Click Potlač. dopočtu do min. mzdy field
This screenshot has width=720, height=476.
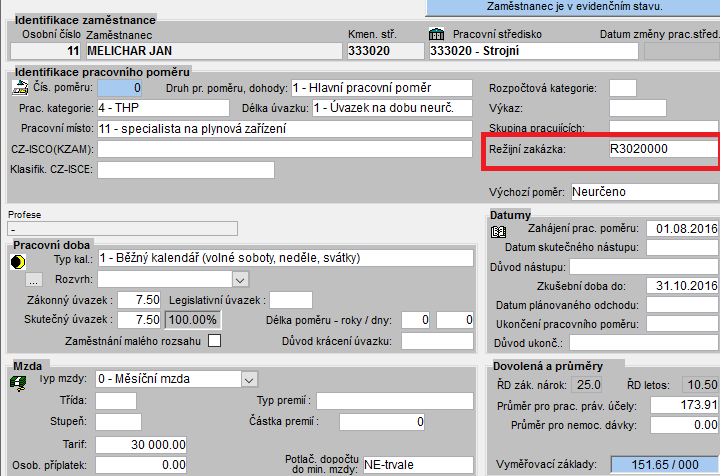418,465
